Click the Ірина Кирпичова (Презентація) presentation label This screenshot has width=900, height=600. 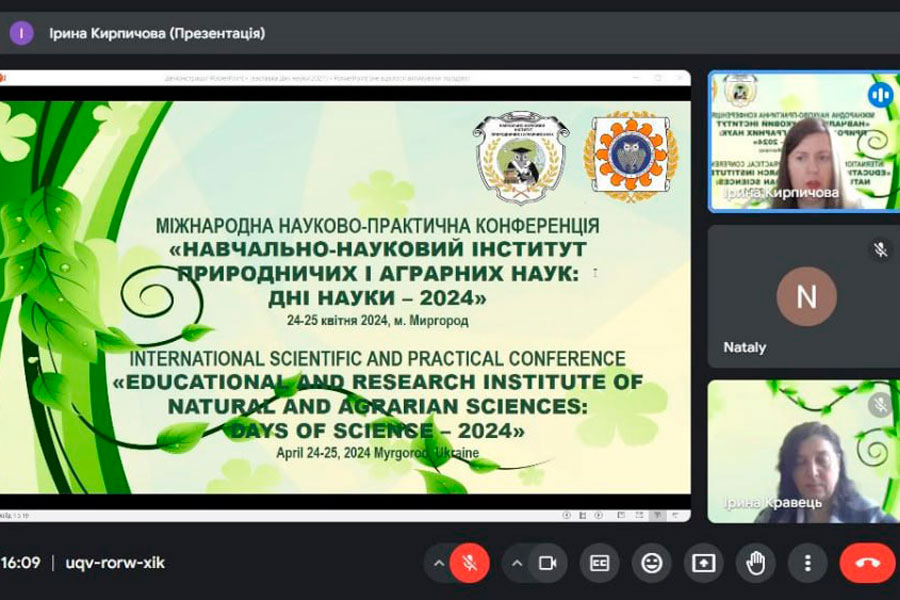click(157, 33)
